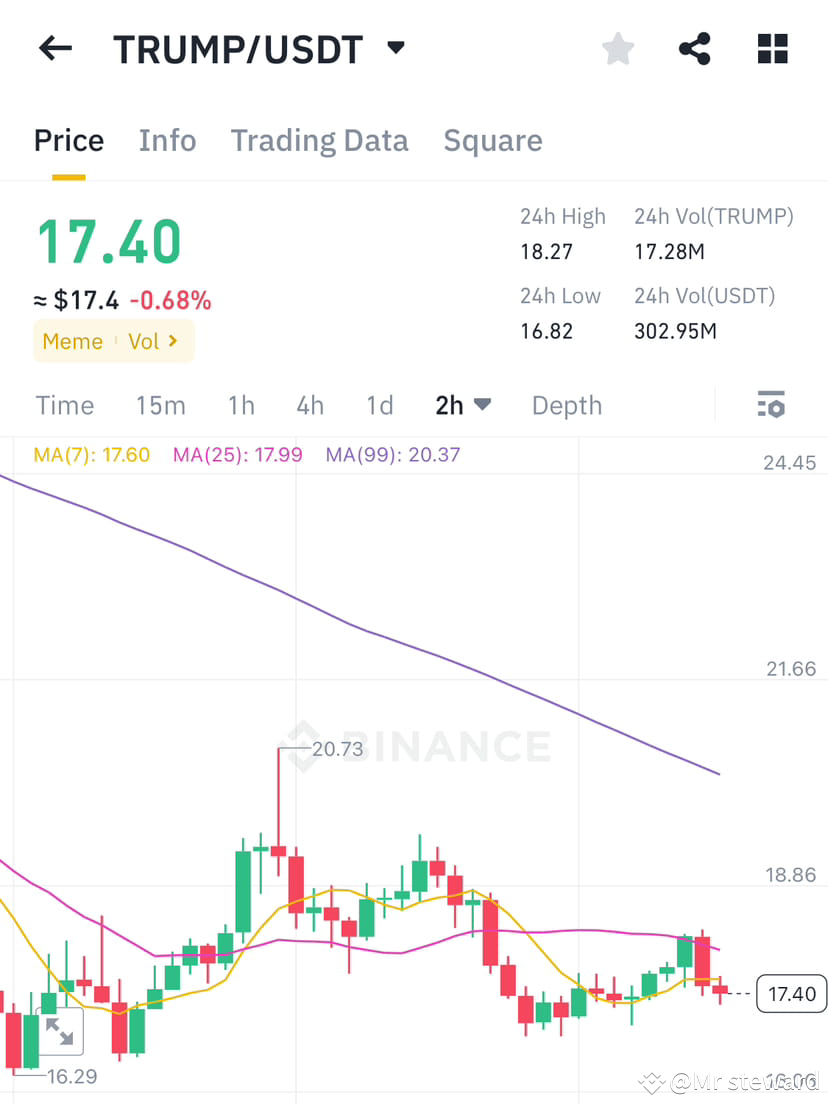Open the Vol tag expander below price
Image resolution: width=828 pixels, height=1104 pixels.
(x=153, y=341)
